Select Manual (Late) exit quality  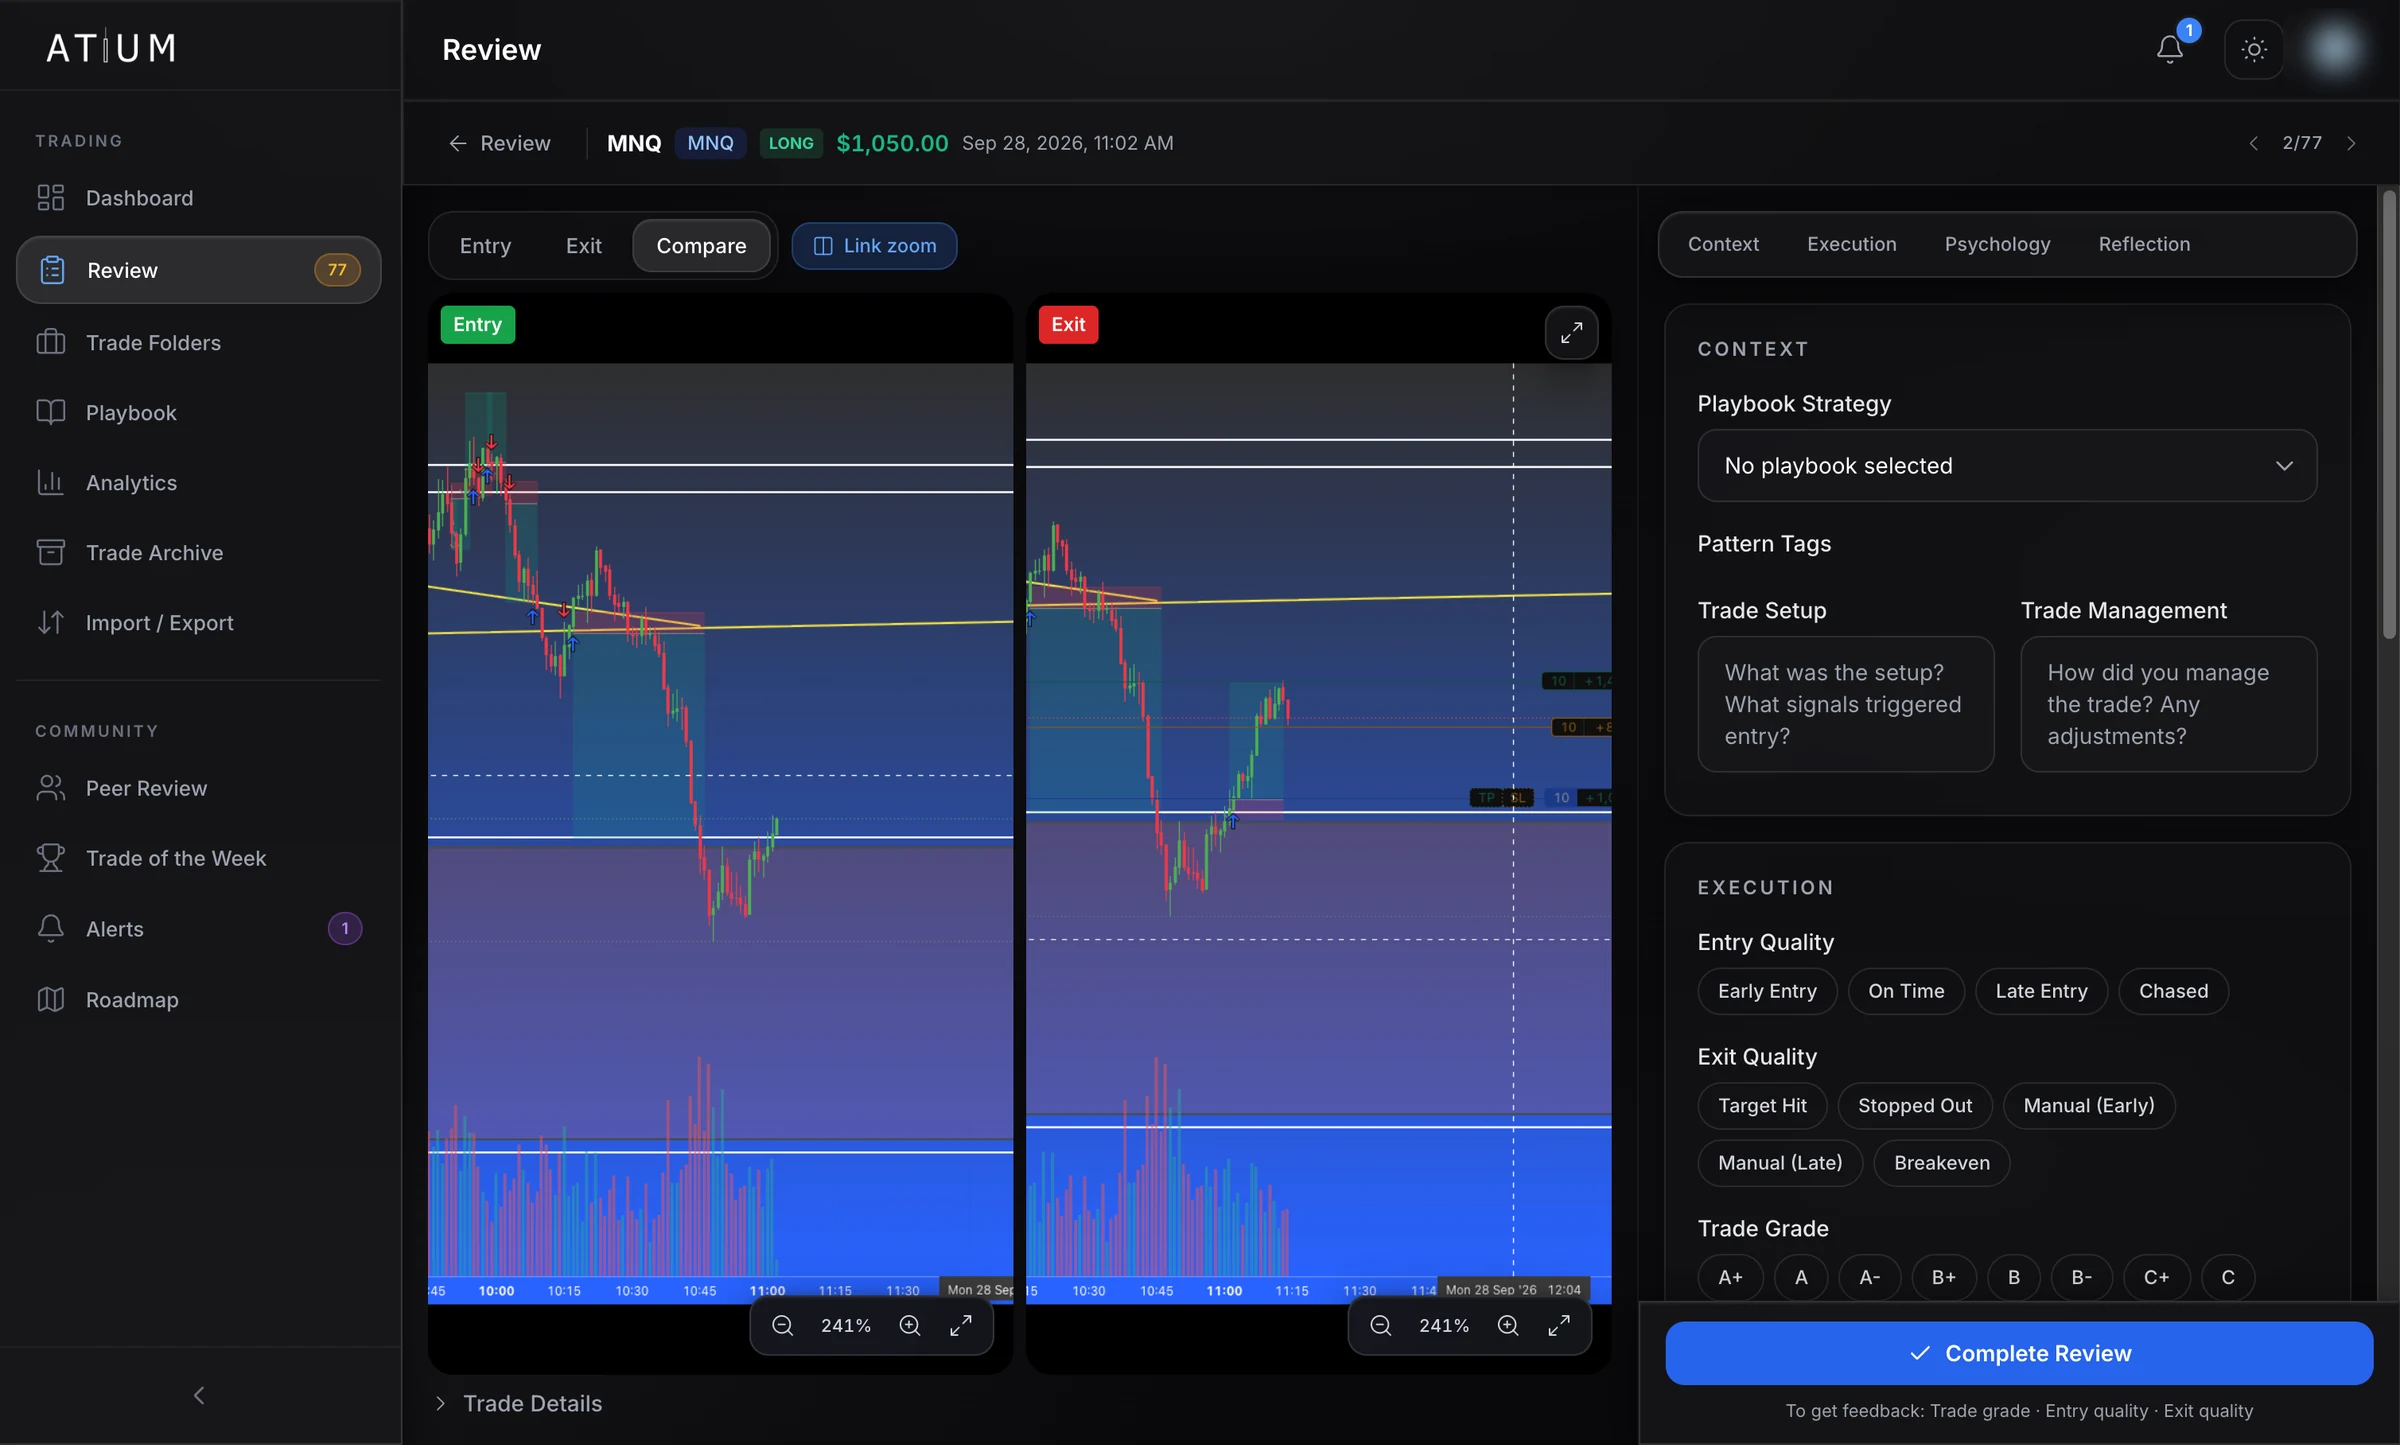click(x=1780, y=1163)
